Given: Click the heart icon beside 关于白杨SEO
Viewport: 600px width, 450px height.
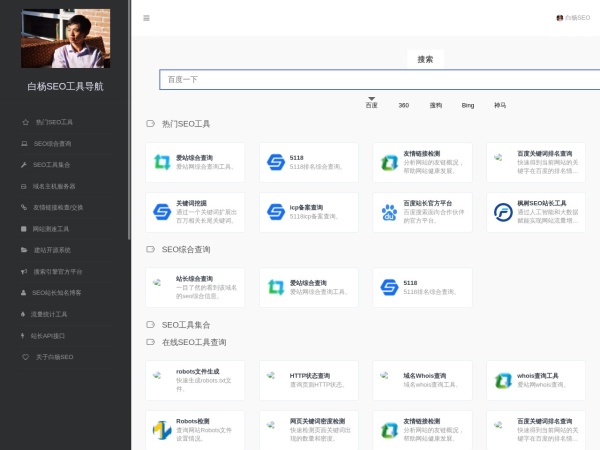Looking at the screenshot, I should pyautogui.click(x=25, y=357).
